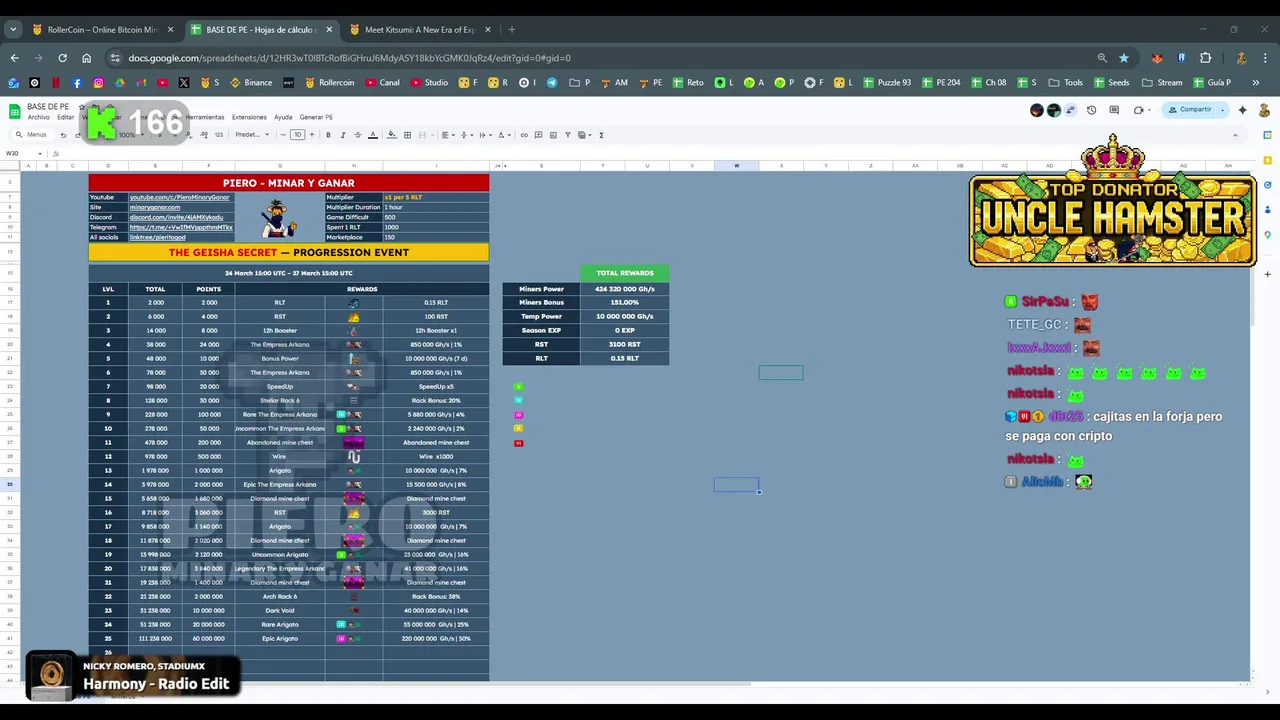Screen dimensions: 1280x720
Task: Open the Stream bookmarks folder
Action: tap(1162, 83)
